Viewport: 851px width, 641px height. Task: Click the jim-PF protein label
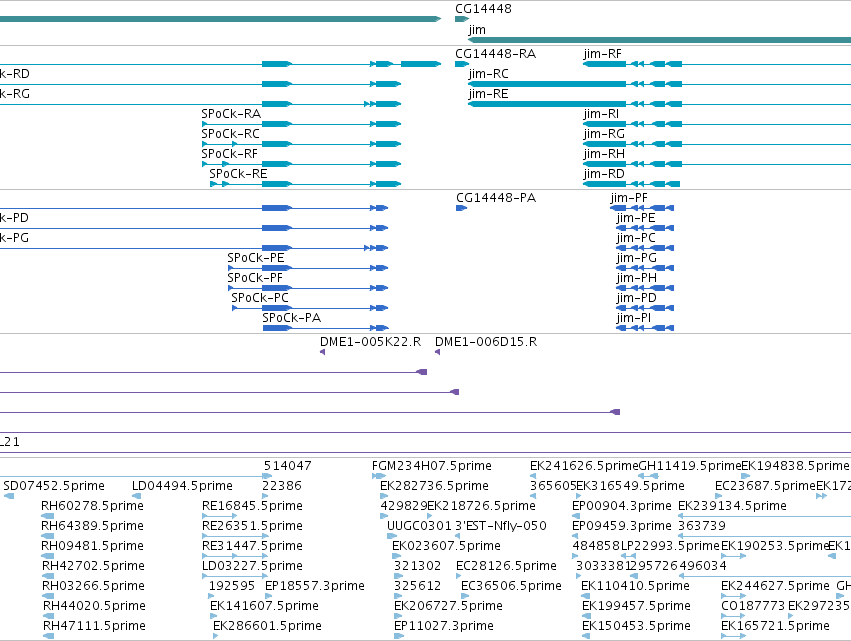coord(629,198)
